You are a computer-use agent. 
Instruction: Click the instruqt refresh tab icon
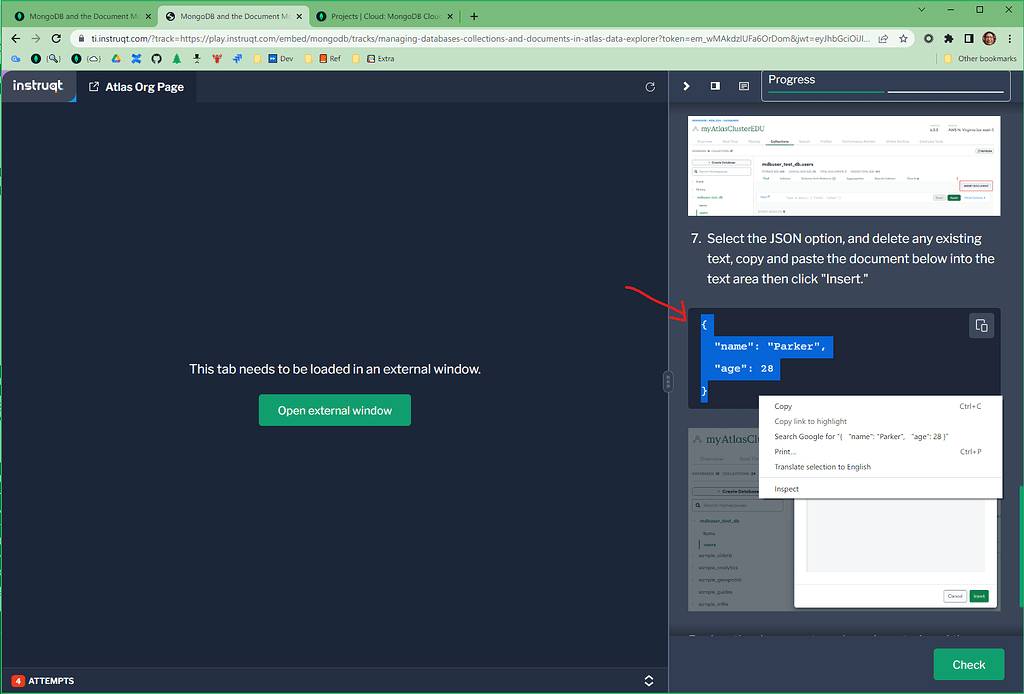[x=650, y=87]
